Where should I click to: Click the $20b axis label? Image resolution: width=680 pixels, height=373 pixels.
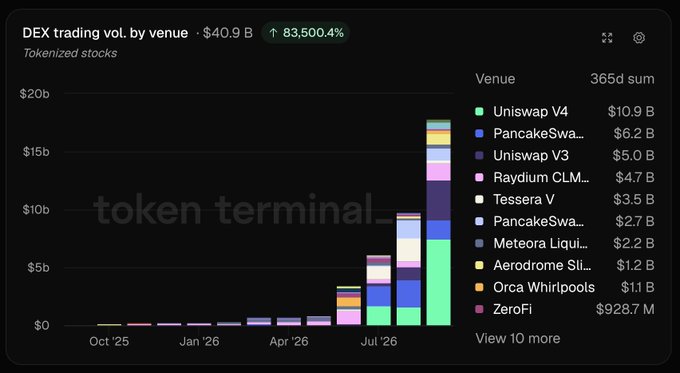35,94
